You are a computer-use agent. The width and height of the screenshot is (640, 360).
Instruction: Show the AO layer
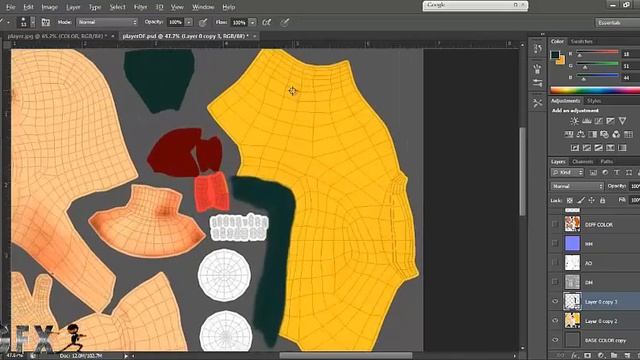[555, 262]
